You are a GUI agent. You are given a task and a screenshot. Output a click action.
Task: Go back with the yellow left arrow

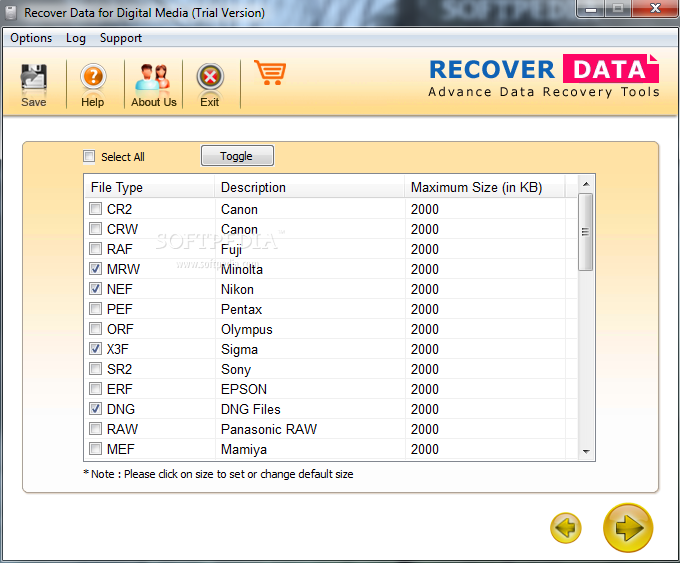coord(566,528)
